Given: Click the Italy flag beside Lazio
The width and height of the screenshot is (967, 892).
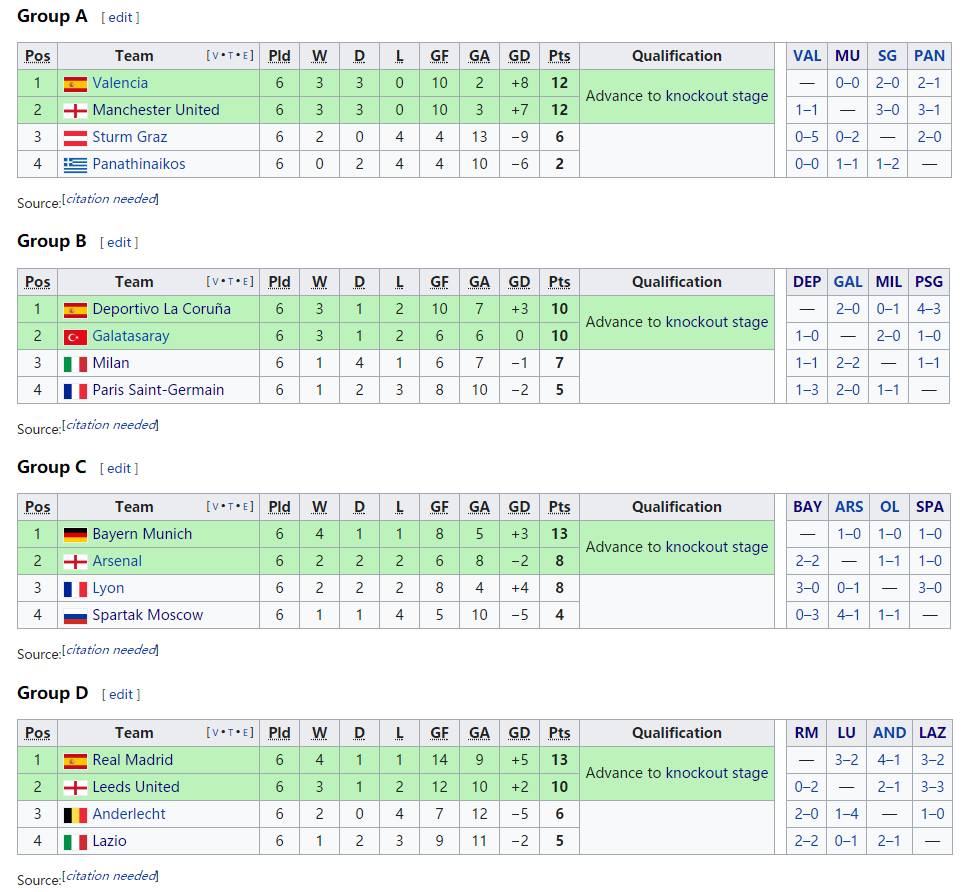Looking at the screenshot, I should click(x=75, y=842).
